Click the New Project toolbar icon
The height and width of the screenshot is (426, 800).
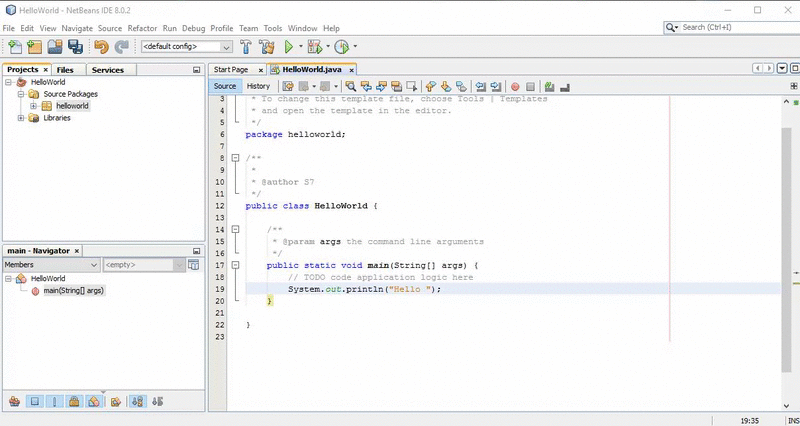tap(34, 47)
